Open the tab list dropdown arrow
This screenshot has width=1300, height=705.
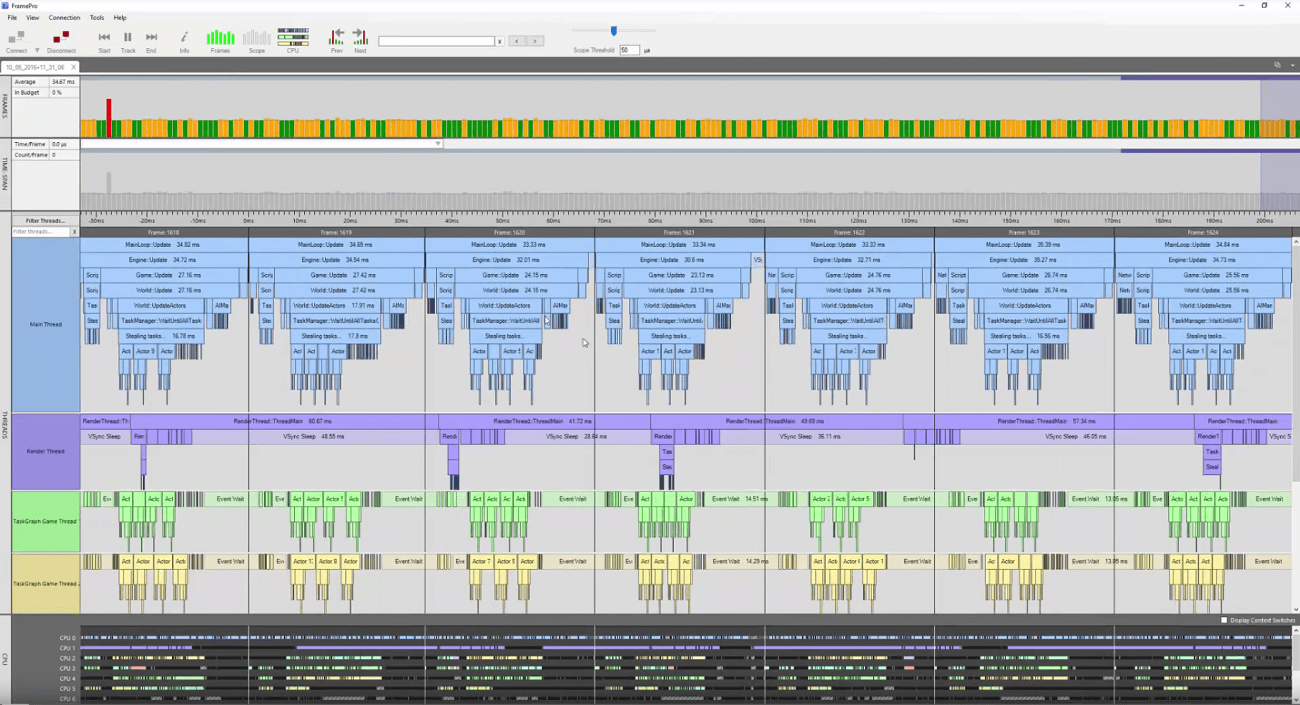(x=1291, y=65)
